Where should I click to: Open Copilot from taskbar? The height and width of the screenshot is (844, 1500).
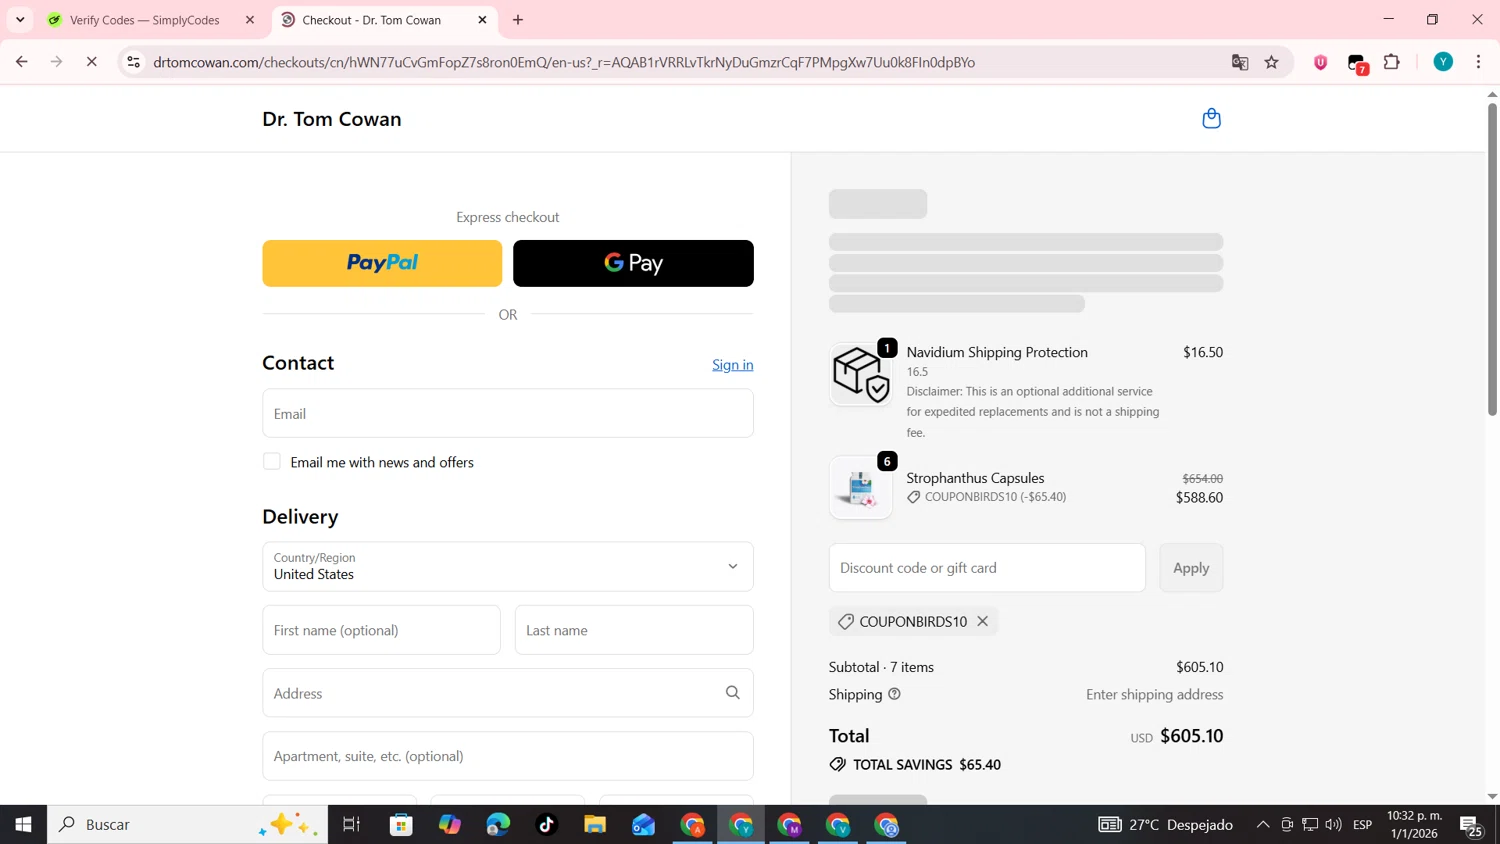click(x=449, y=824)
